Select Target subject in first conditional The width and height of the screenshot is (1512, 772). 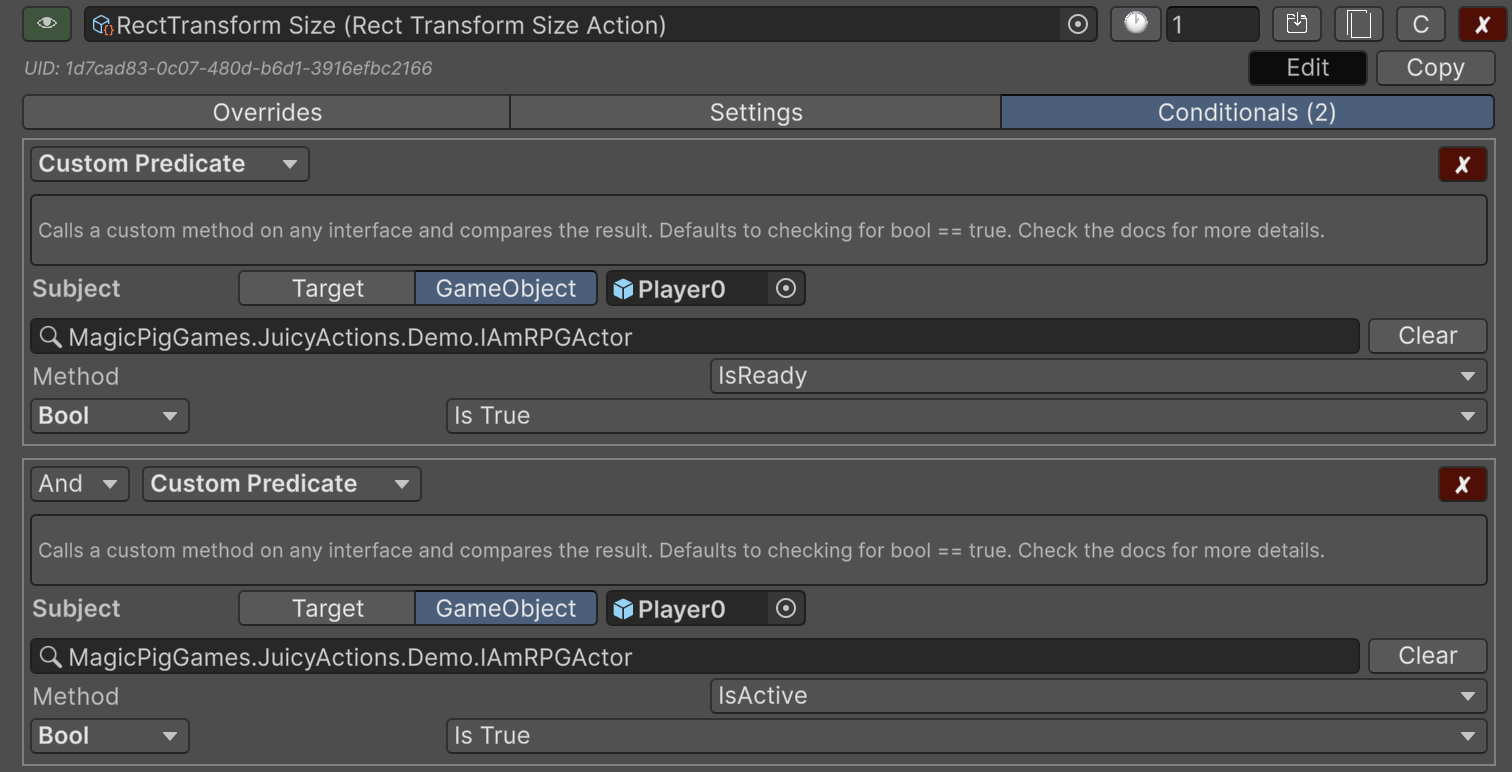click(x=327, y=289)
